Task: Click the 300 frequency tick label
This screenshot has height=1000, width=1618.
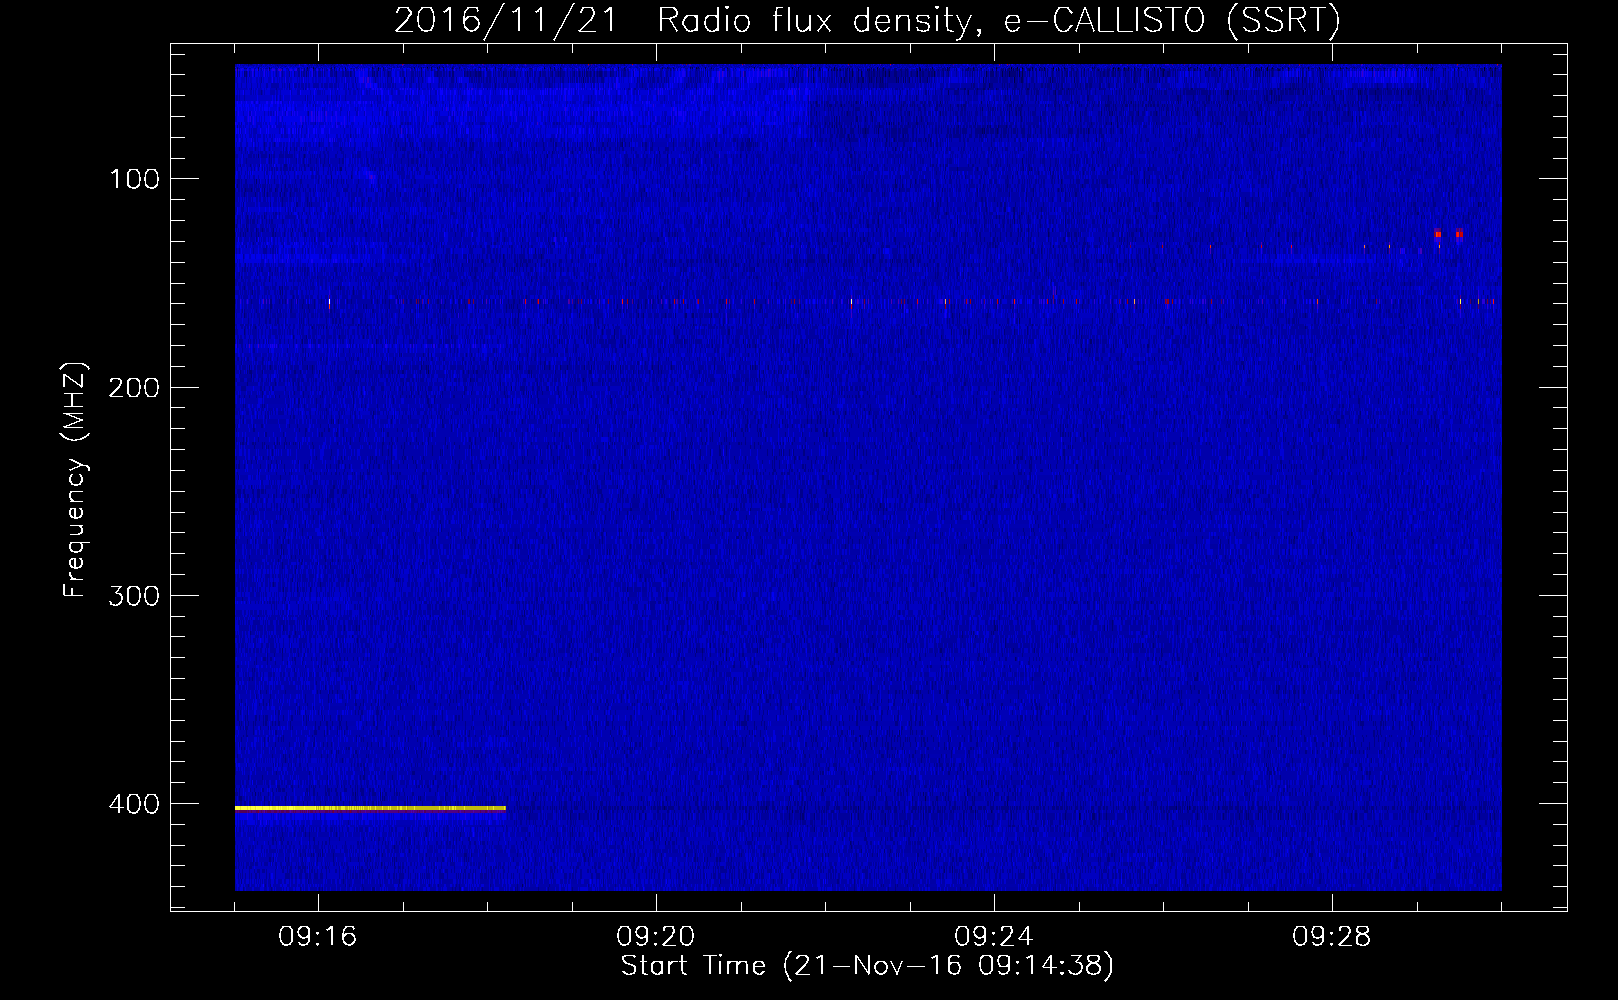Action: pos(135,595)
